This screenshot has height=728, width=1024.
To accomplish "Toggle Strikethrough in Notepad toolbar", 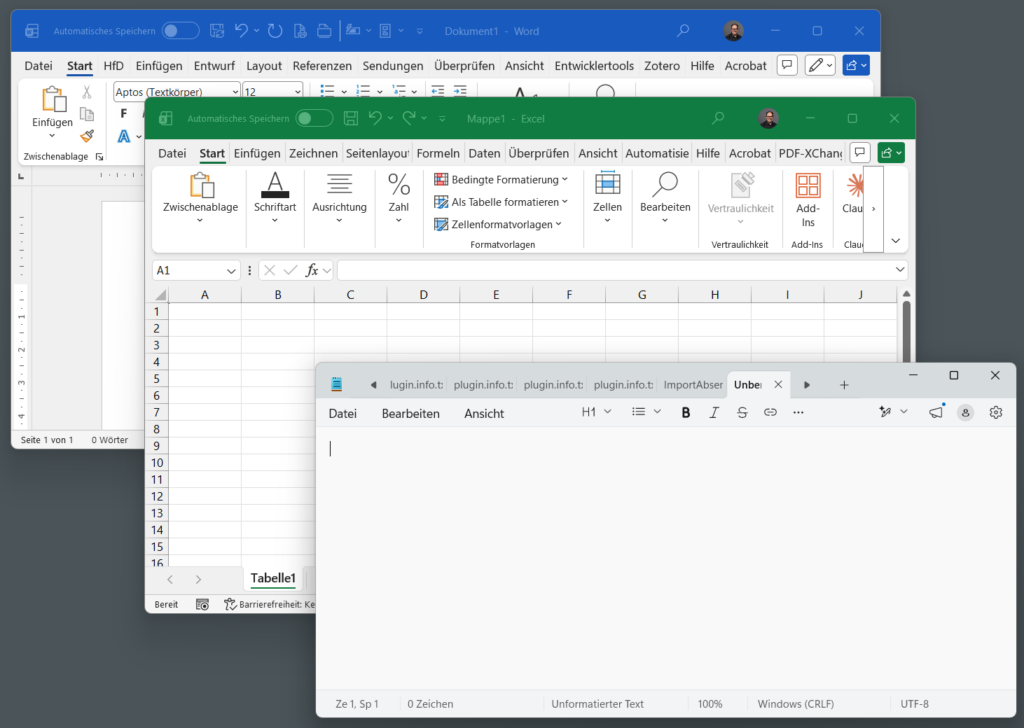I will click(742, 413).
